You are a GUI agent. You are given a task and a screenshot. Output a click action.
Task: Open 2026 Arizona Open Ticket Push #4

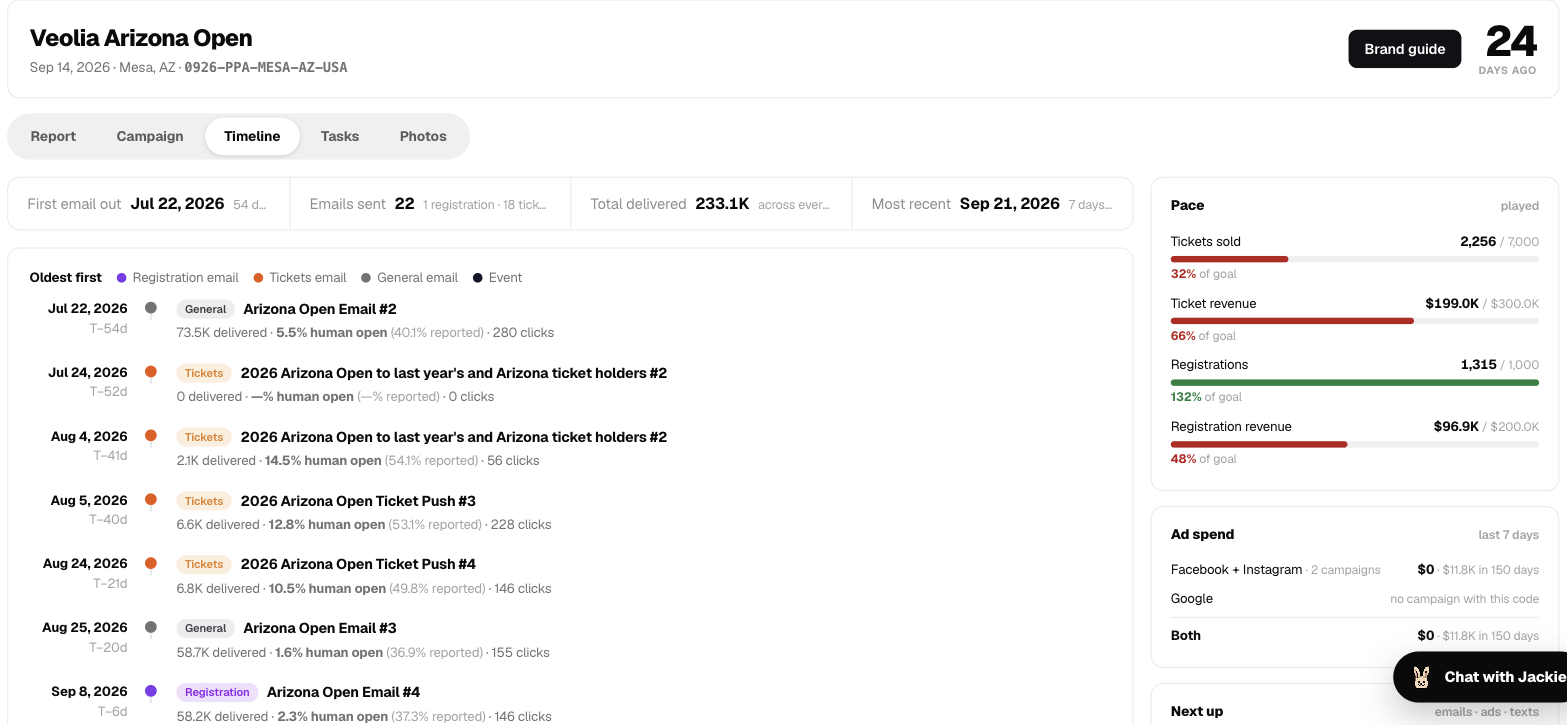[x=358, y=564]
